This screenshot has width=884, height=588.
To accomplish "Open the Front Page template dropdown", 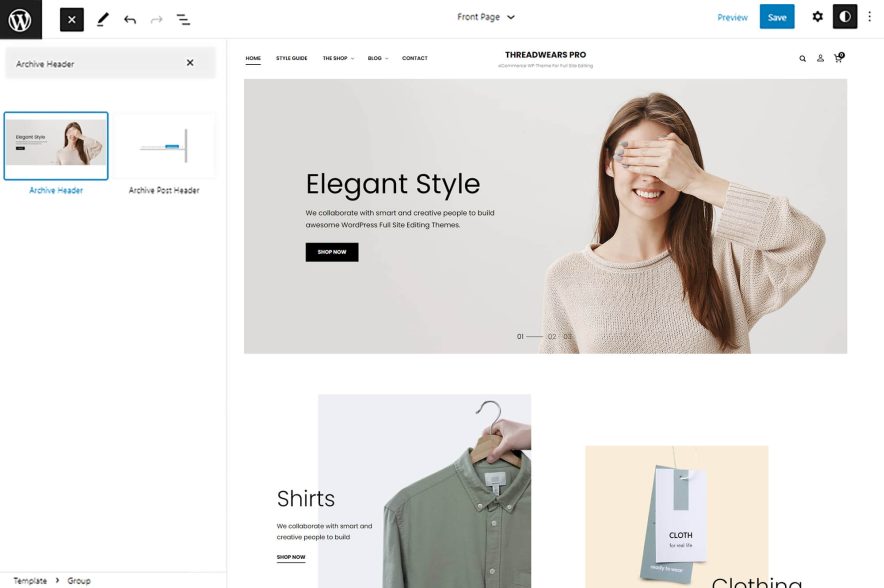I will pos(484,16).
